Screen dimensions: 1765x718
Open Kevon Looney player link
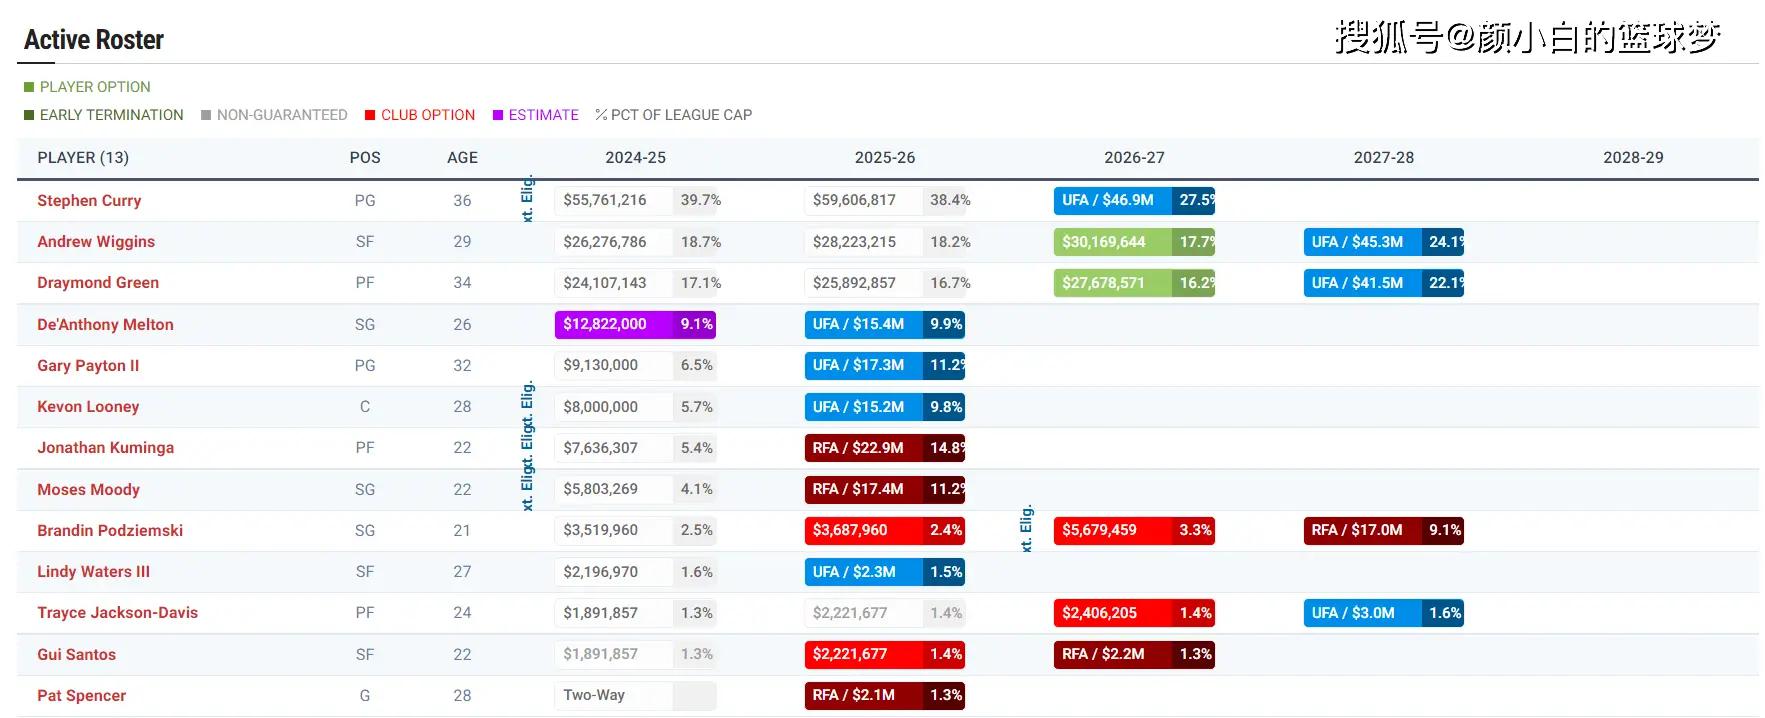pyautogui.click(x=88, y=407)
